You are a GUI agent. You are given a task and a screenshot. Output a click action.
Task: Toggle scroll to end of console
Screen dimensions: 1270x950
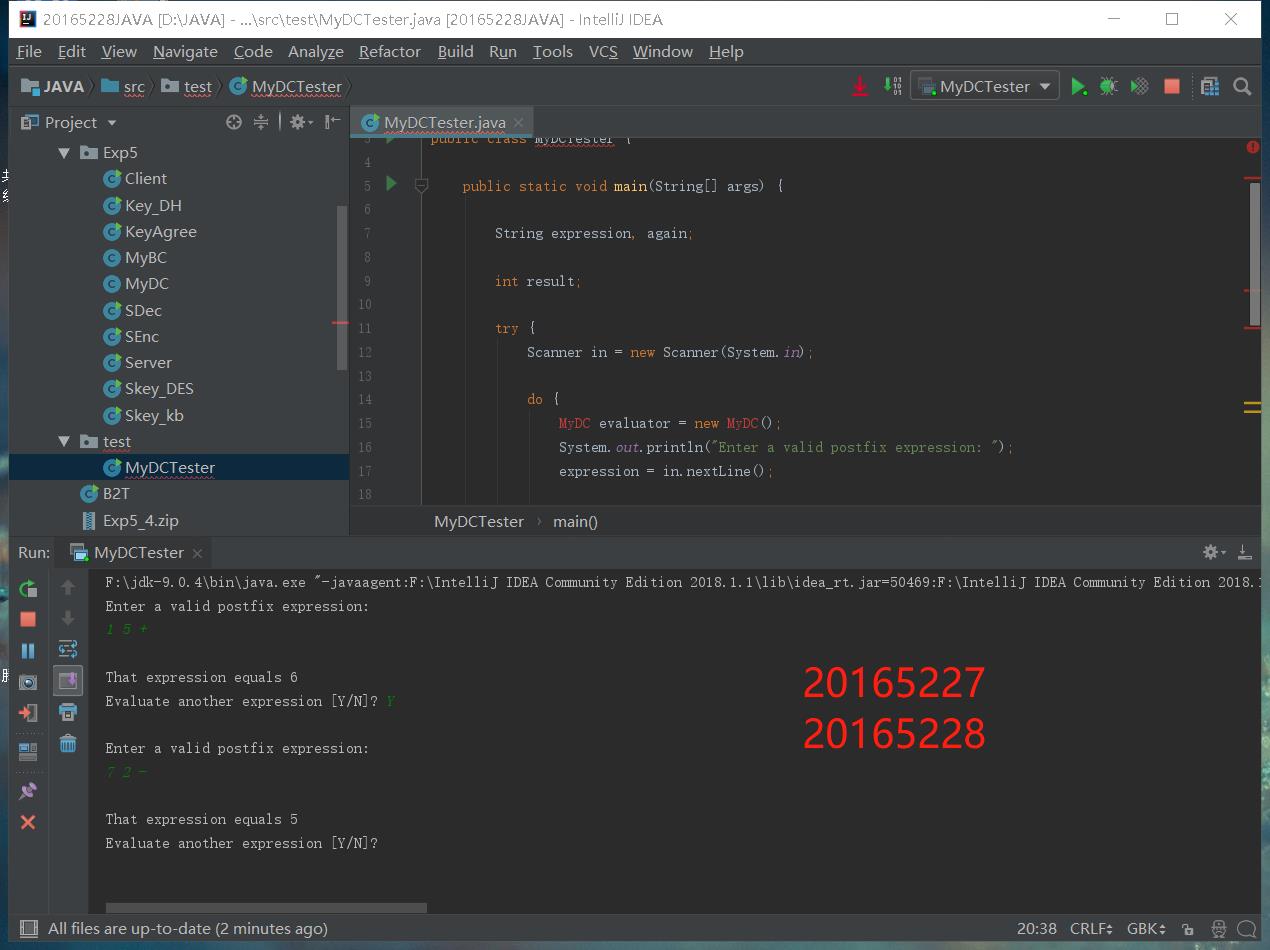(68, 681)
